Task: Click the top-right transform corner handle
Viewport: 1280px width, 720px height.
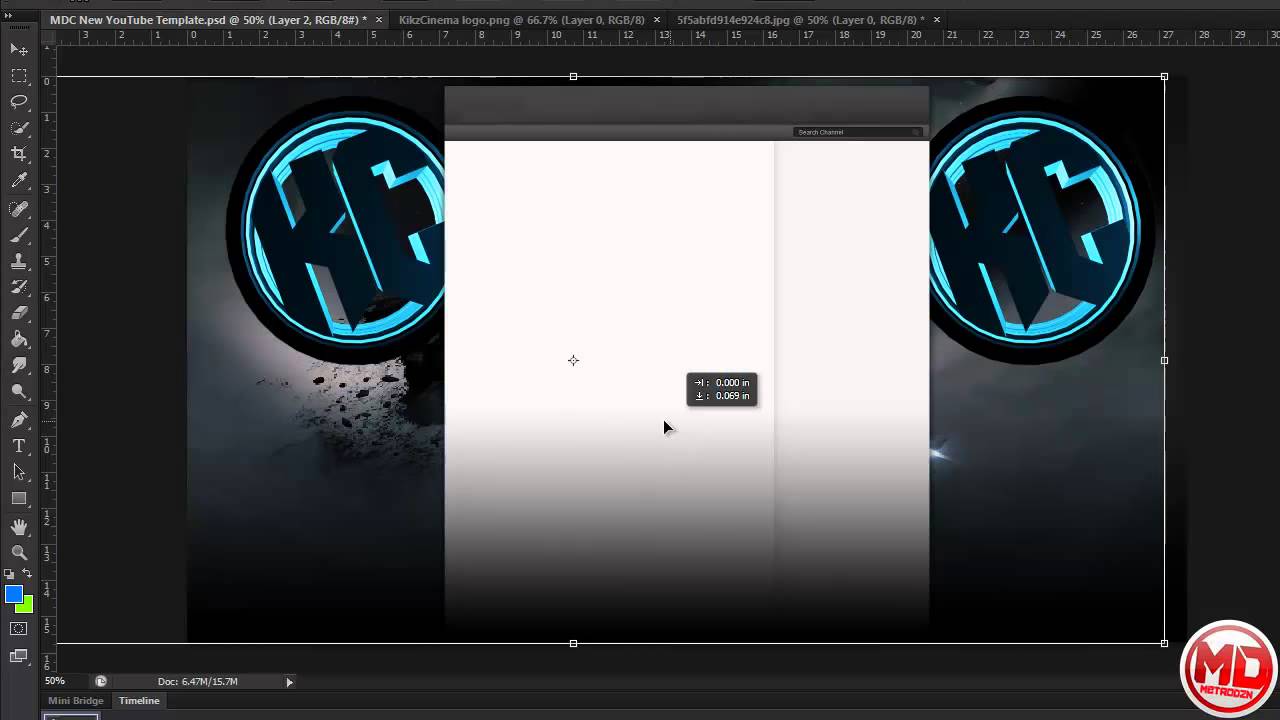Action: (x=1164, y=76)
